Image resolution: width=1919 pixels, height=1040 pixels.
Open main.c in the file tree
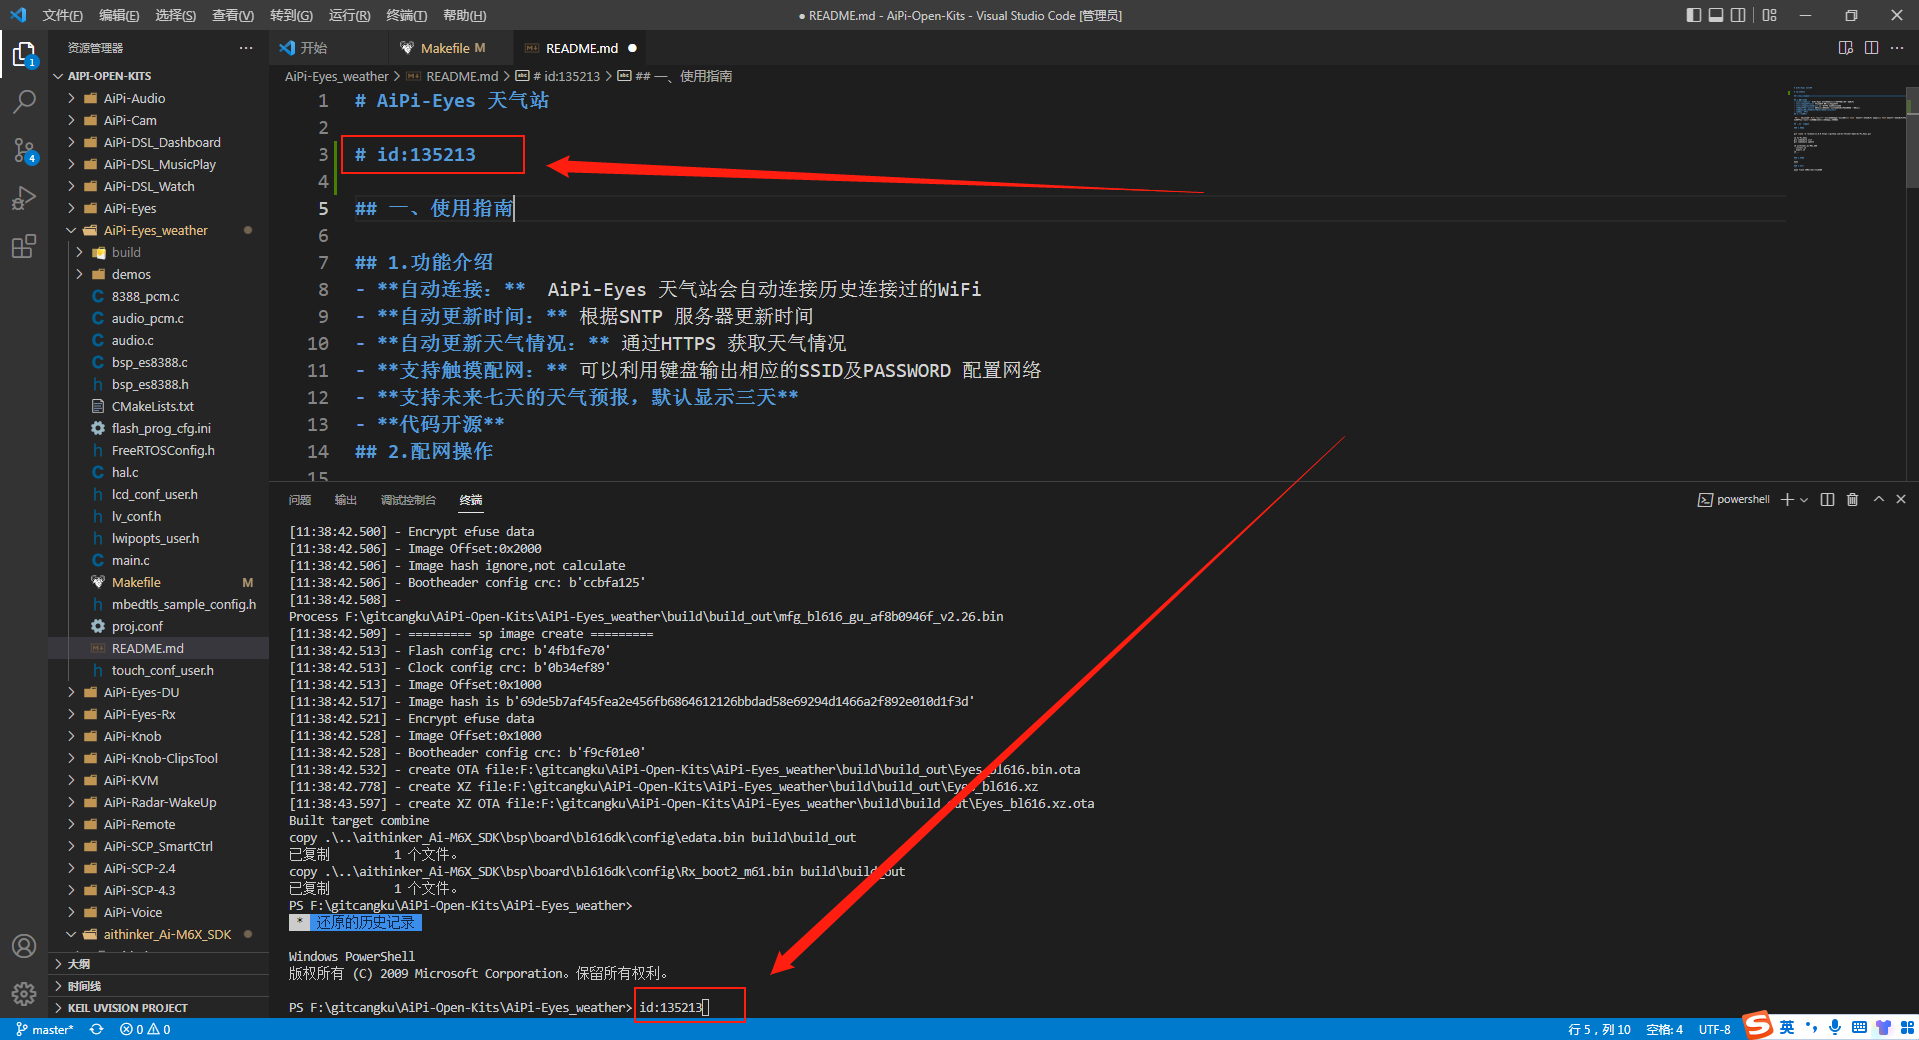tap(130, 560)
